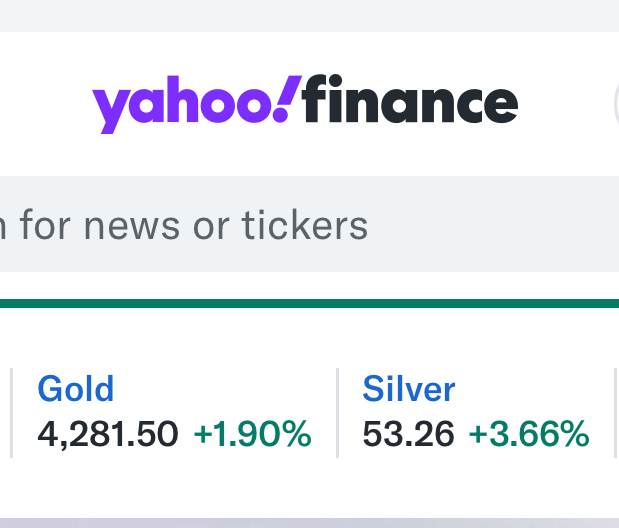619x528 pixels.
Task: Click the dark finance wordmark
Action: [x=410, y=102]
